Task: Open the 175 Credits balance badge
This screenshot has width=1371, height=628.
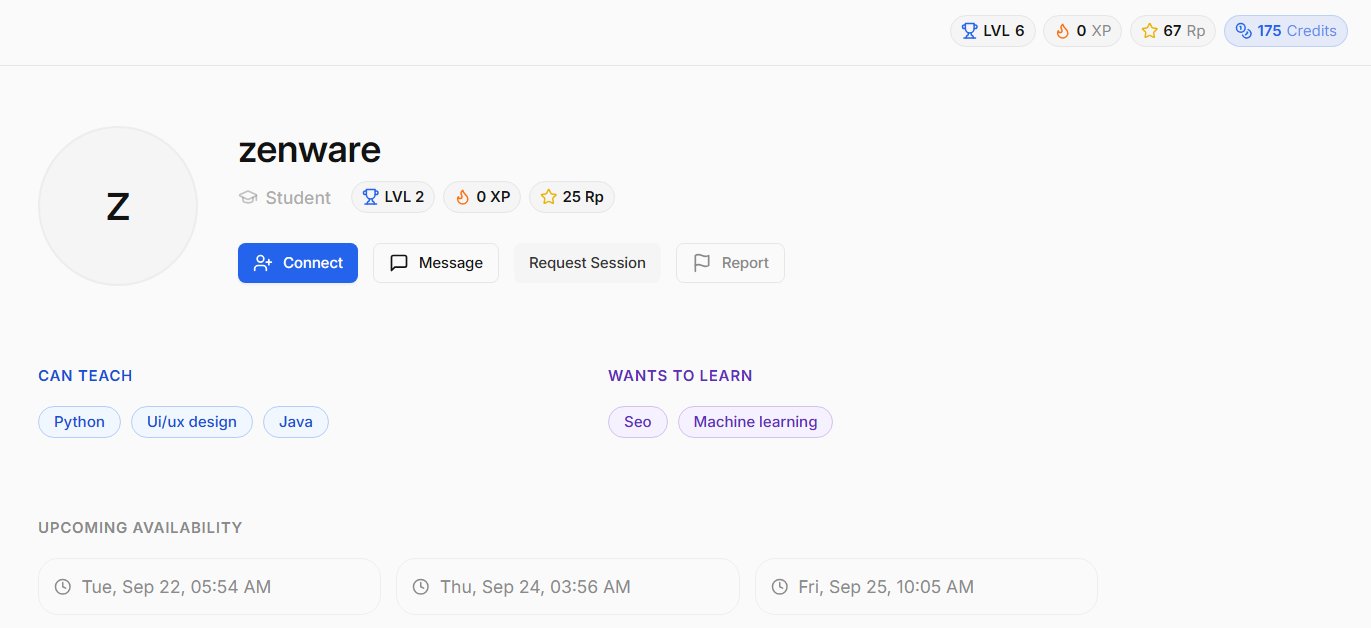Action: (x=1285, y=31)
